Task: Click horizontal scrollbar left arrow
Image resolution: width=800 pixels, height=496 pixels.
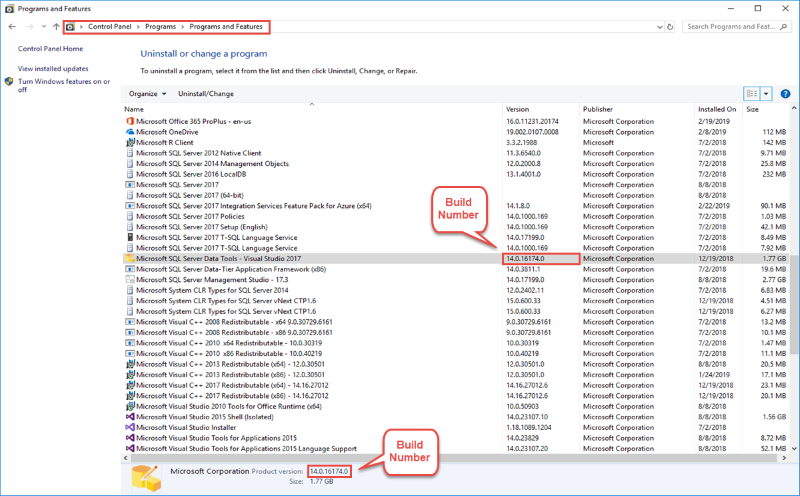Action: point(126,458)
